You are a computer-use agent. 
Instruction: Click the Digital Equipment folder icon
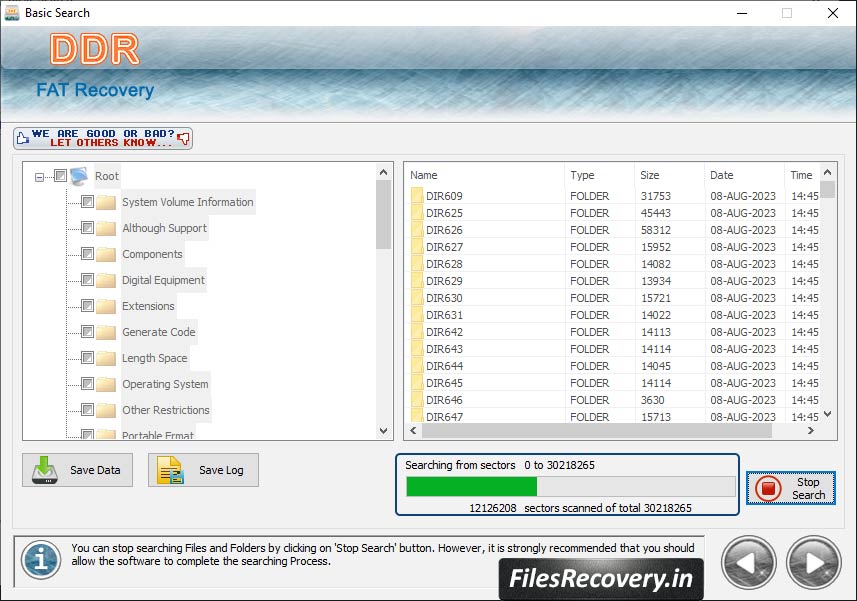tap(106, 280)
